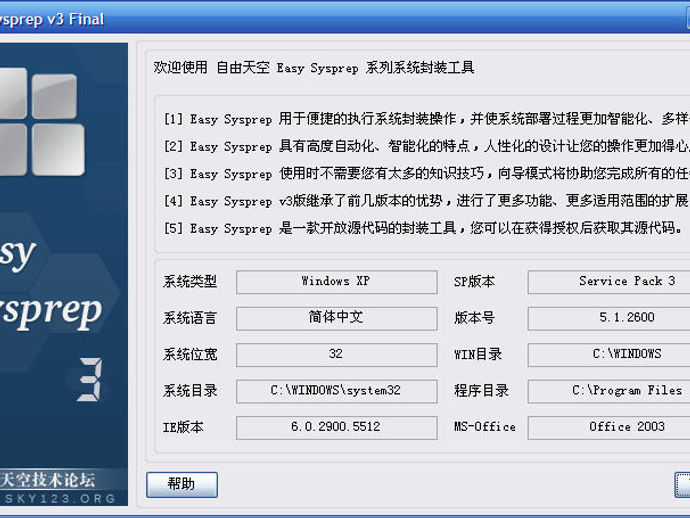This screenshot has height=518, width=690.
Task: Click the WIN目录 label
Action: [x=478, y=354]
